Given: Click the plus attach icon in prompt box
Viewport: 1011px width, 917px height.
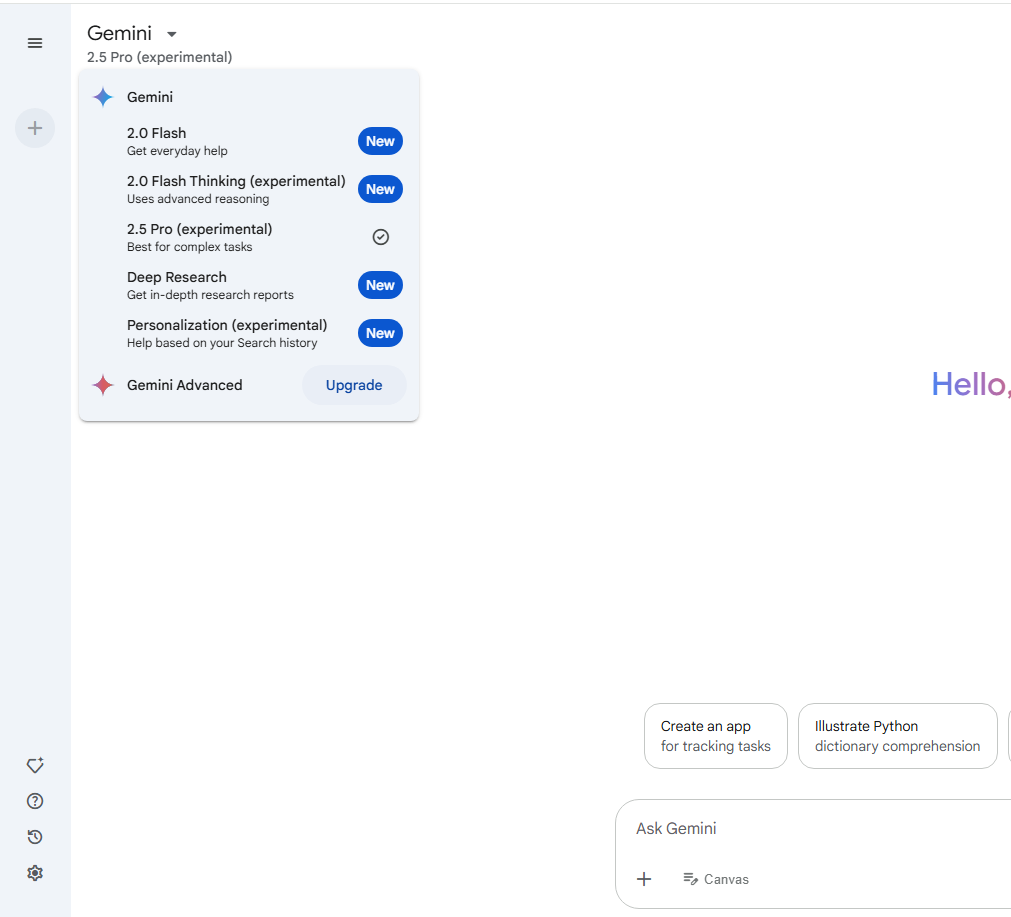Looking at the screenshot, I should point(644,879).
